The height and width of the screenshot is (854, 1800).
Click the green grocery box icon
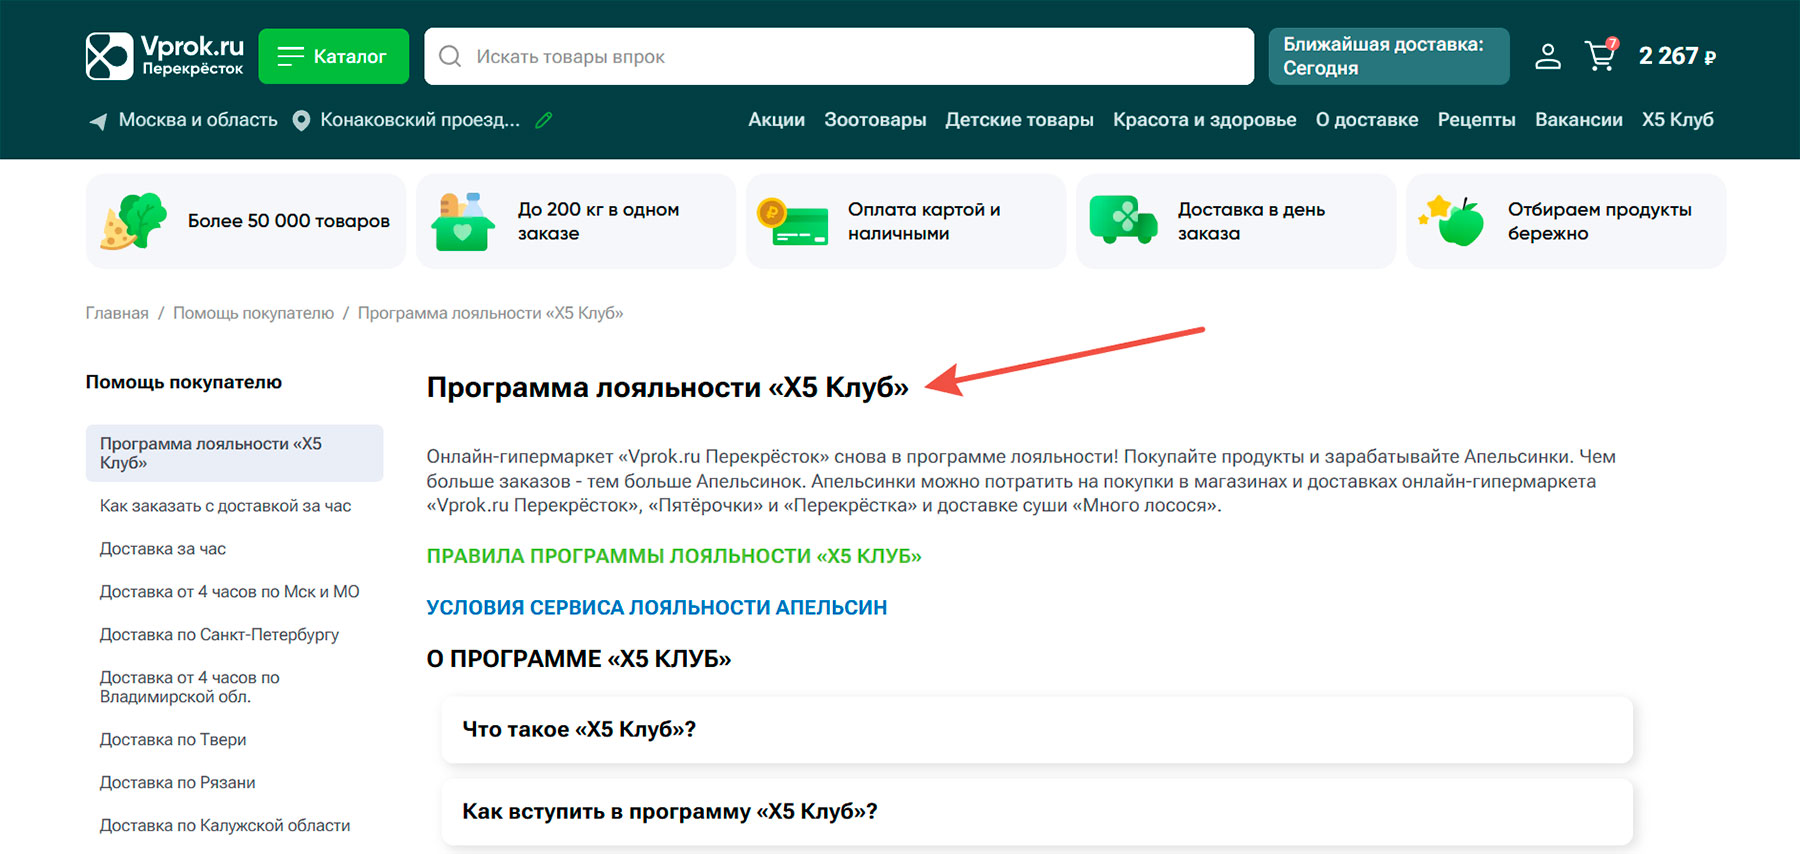tap(463, 221)
